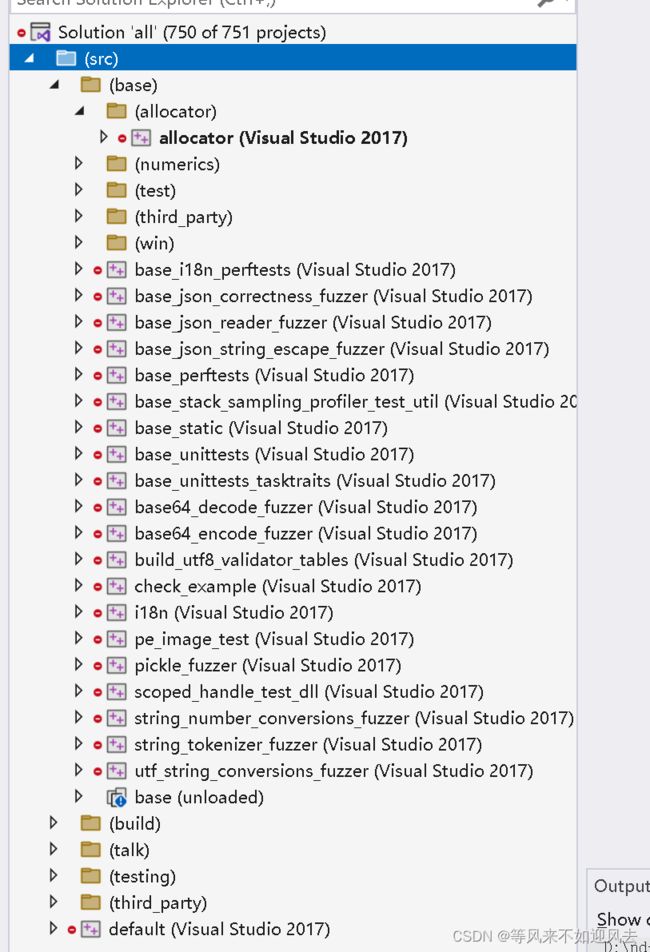Collapse the (allocator) folder node
This screenshot has width=650, height=952.
tap(80, 111)
